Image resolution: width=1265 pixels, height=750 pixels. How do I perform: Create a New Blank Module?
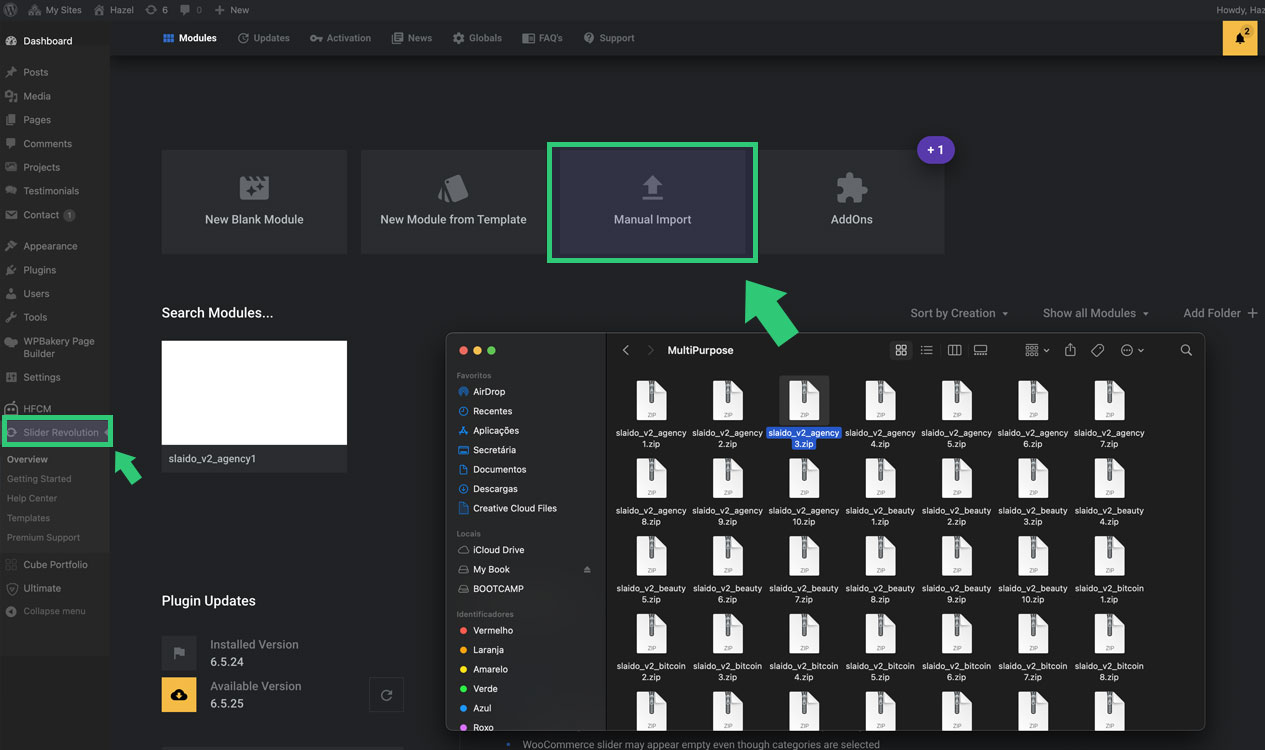254,202
